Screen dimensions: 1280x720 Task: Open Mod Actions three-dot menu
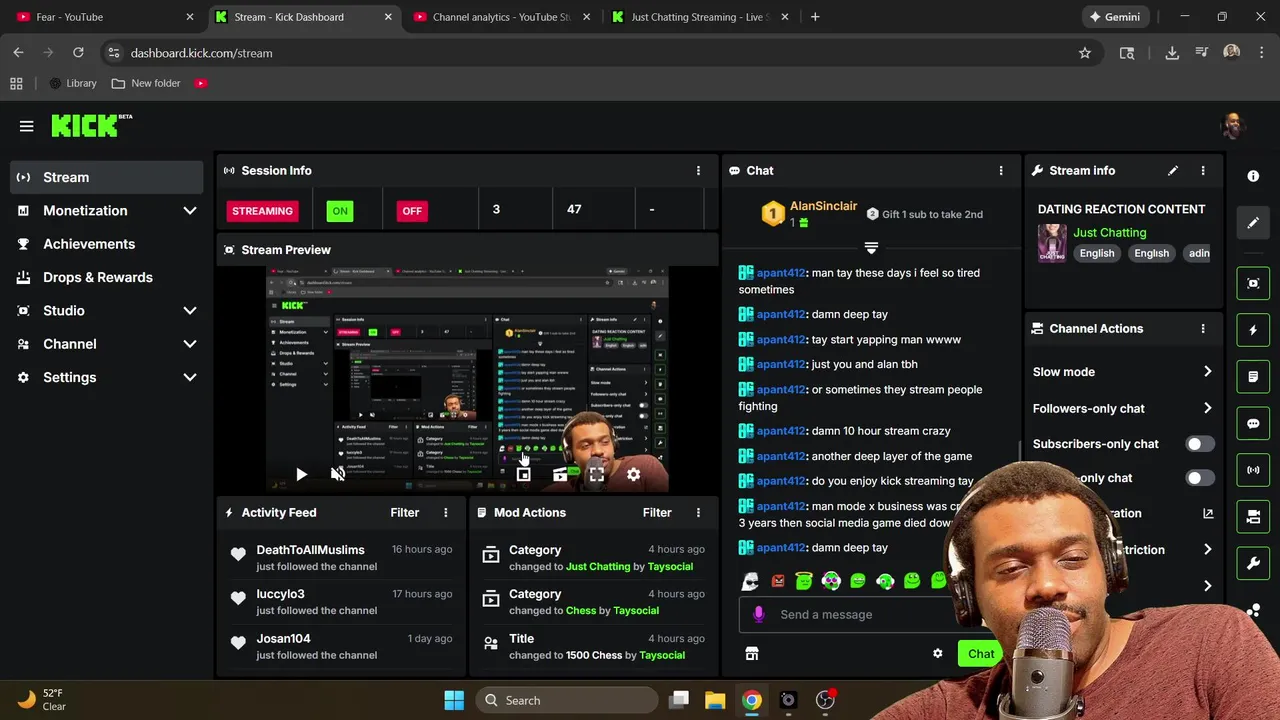tap(698, 513)
